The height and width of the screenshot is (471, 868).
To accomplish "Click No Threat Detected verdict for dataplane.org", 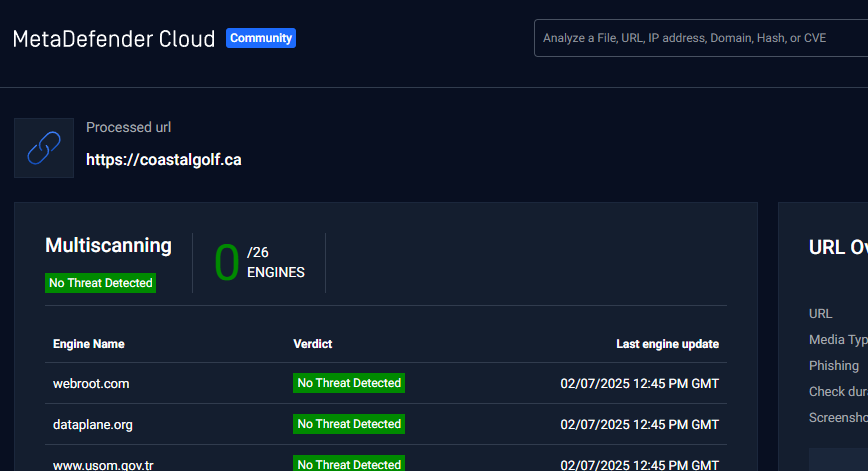I will click(349, 424).
